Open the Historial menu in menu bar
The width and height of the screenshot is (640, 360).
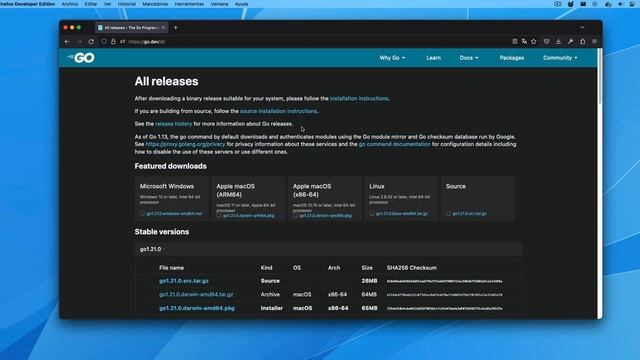tap(127, 4)
